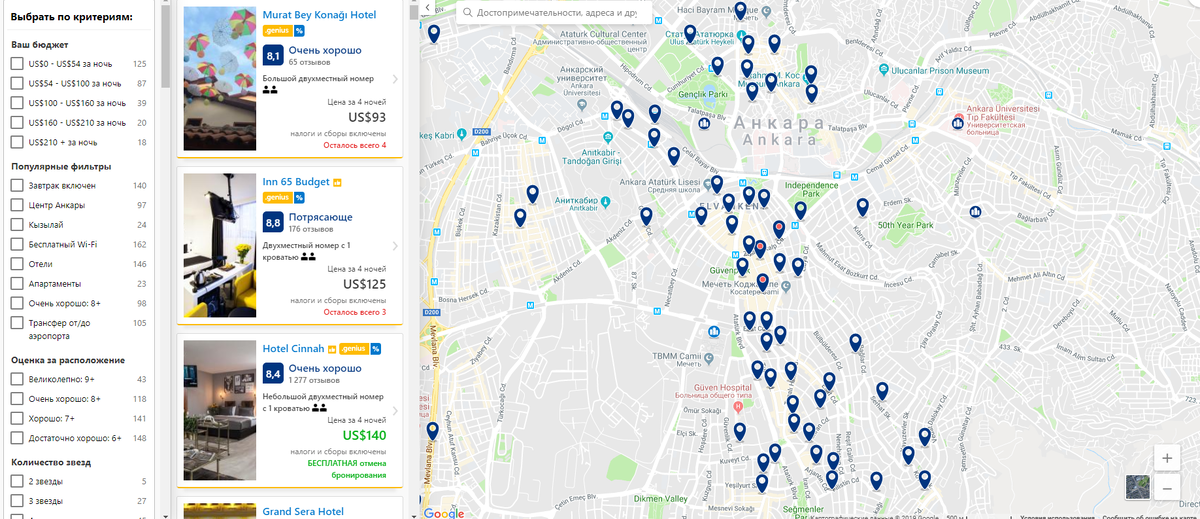Check the US$210 + за ночь filter
The height and width of the screenshot is (519, 1200).
17,143
